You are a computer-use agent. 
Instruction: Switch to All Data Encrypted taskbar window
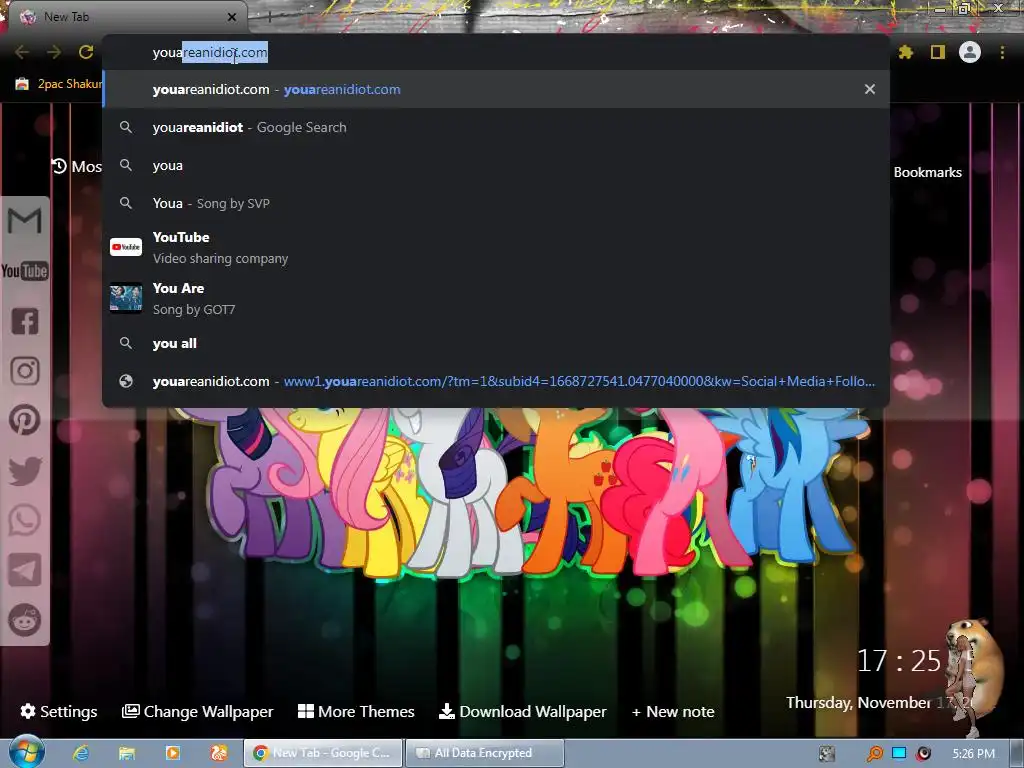coord(485,753)
